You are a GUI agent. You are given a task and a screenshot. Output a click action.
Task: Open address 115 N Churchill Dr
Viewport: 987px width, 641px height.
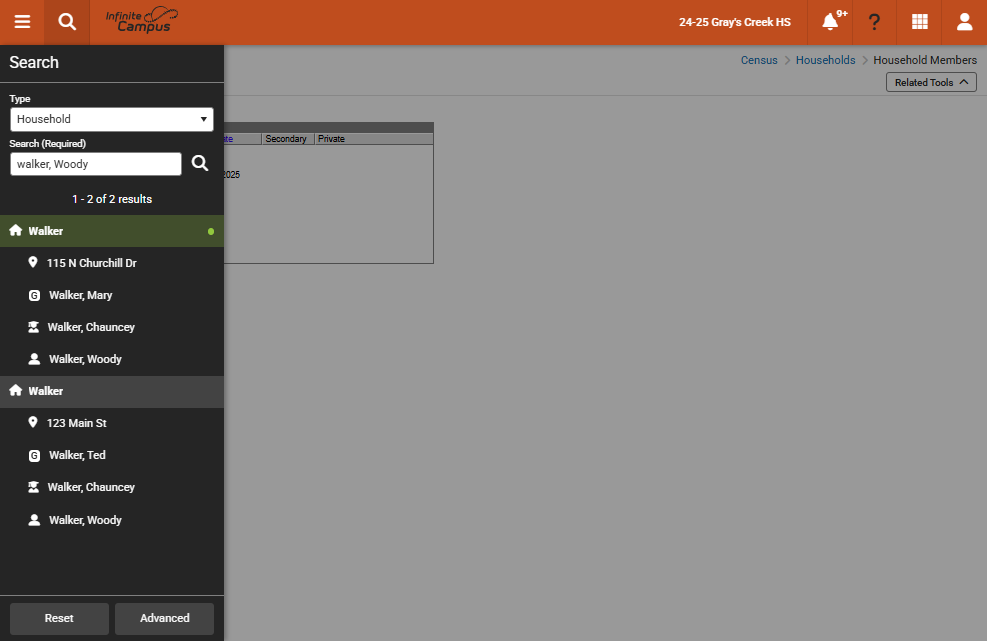point(91,263)
